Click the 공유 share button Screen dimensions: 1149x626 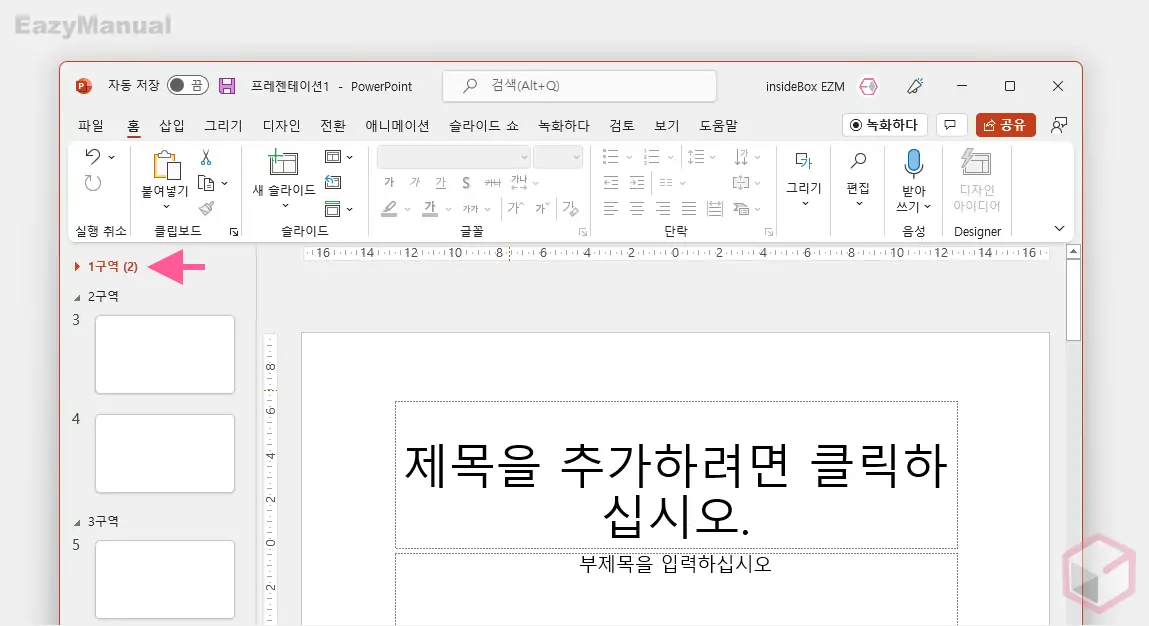pos(1005,125)
